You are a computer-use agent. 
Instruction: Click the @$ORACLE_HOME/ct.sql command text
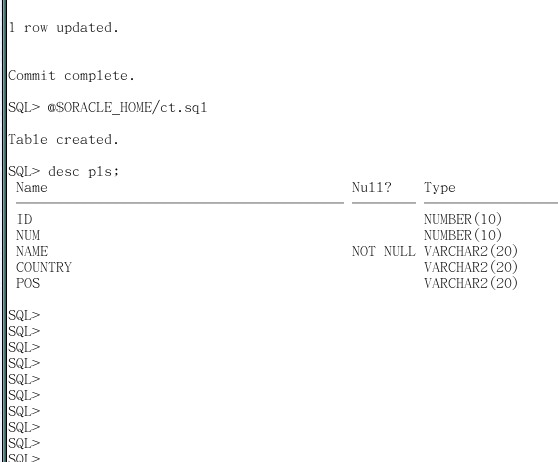tap(127, 107)
